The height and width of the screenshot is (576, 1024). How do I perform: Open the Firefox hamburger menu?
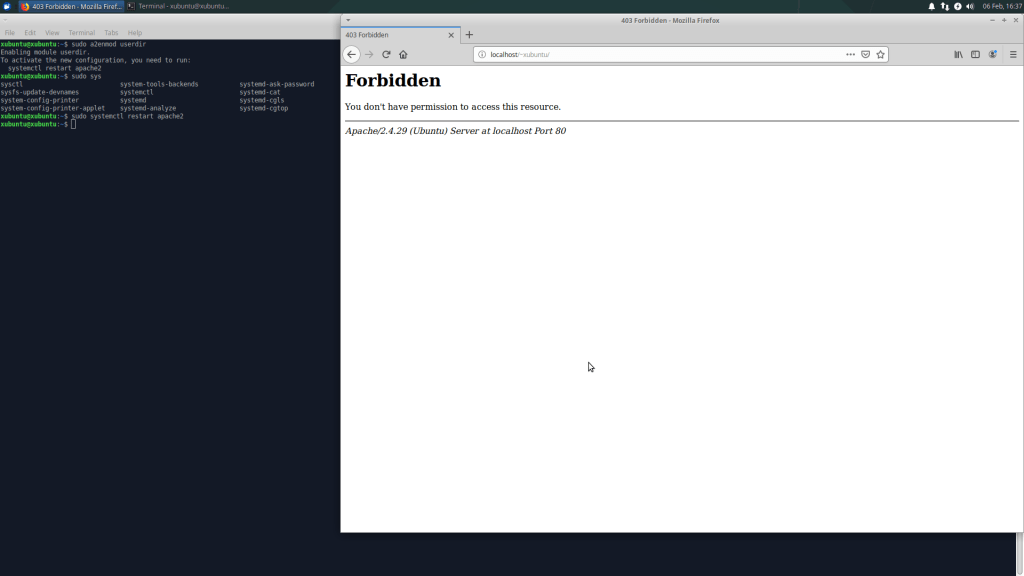pyautogui.click(x=1013, y=54)
